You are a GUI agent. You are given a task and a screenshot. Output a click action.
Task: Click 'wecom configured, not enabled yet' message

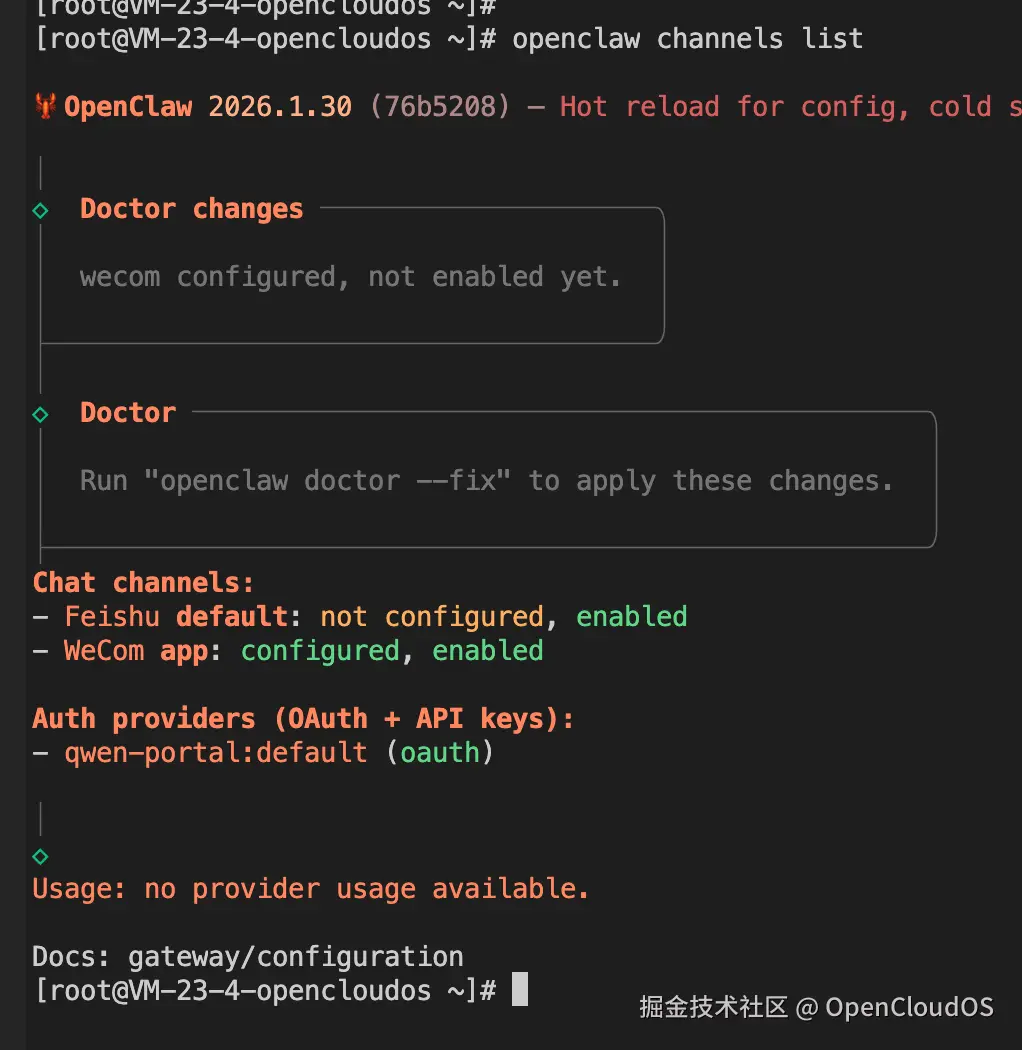tap(350, 277)
